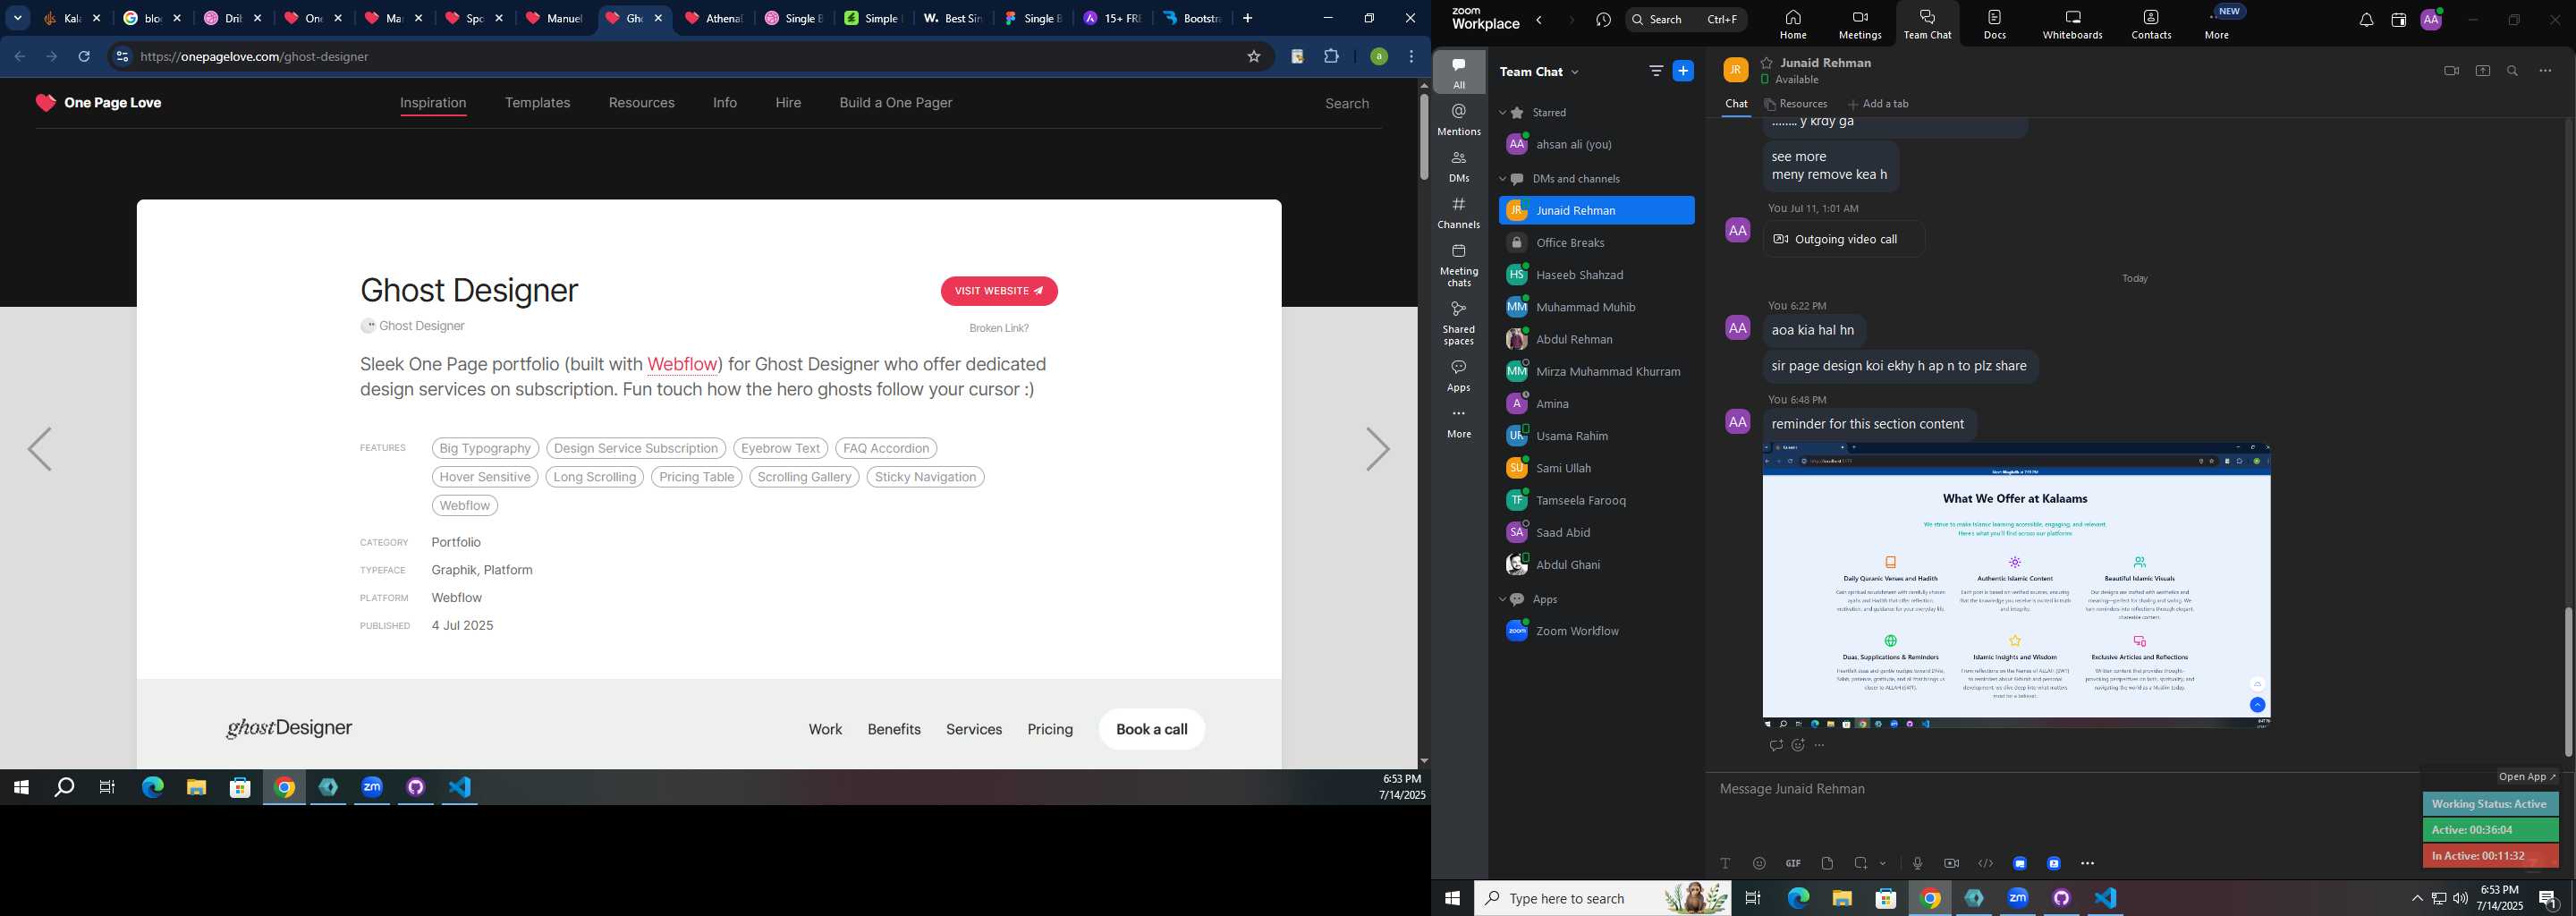Image resolution: width=2576 pixels, height=916 pixels.
Task: Show hidden system tray icons
Action: (x=2417, y=898)
